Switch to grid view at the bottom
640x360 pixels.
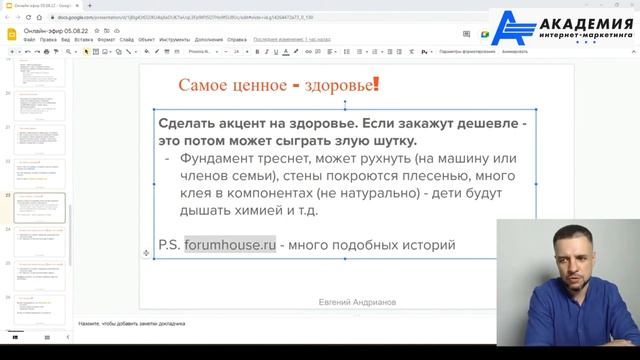[x=47, y=338]
